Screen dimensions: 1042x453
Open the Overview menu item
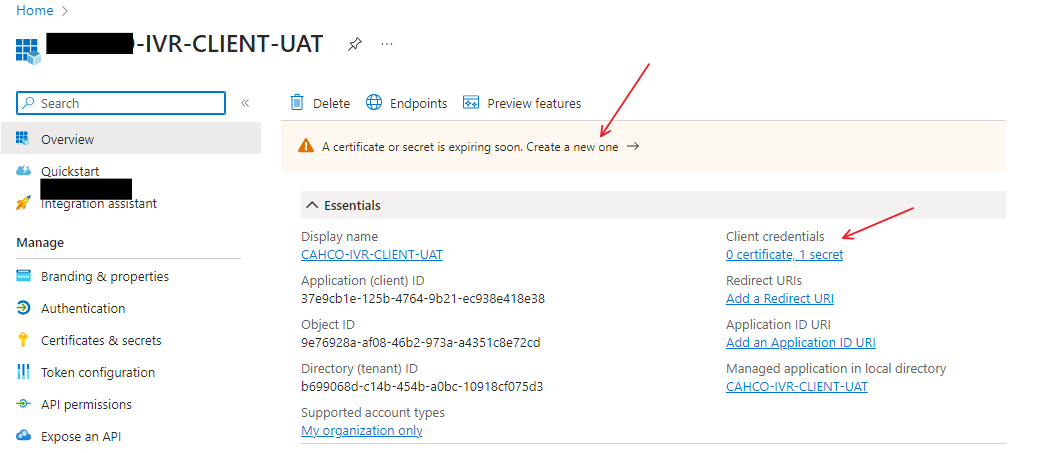pos(67,139)
